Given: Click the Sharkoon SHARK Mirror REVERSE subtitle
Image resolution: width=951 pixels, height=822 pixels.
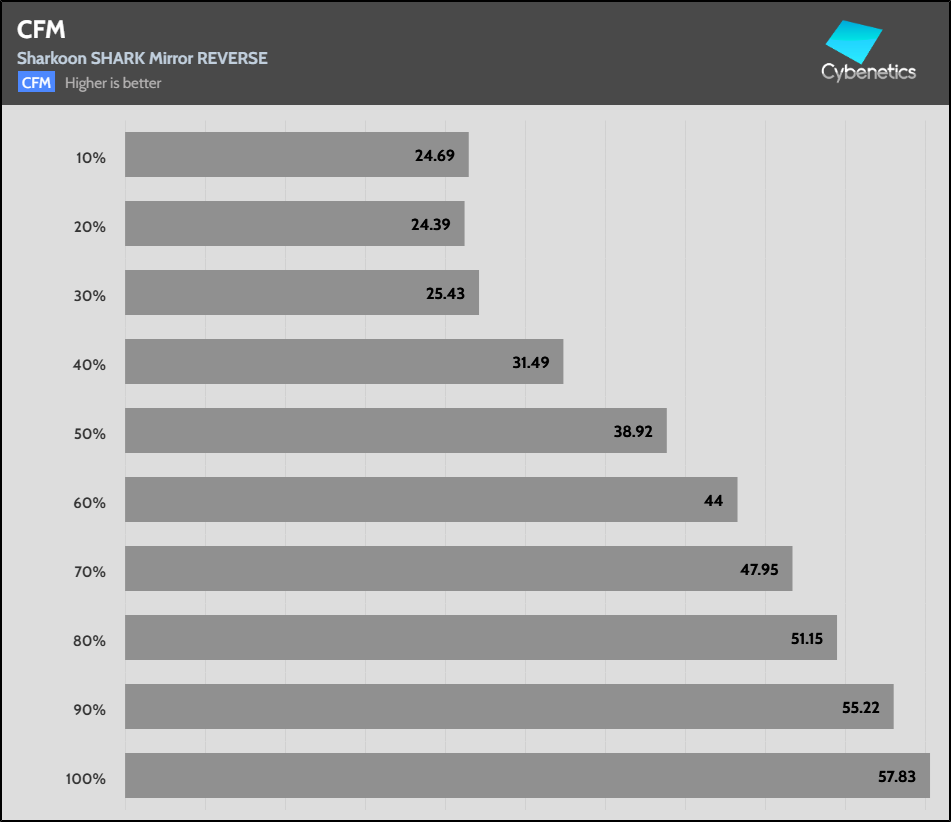Looking at the screenshot, I should pos(142,58).
